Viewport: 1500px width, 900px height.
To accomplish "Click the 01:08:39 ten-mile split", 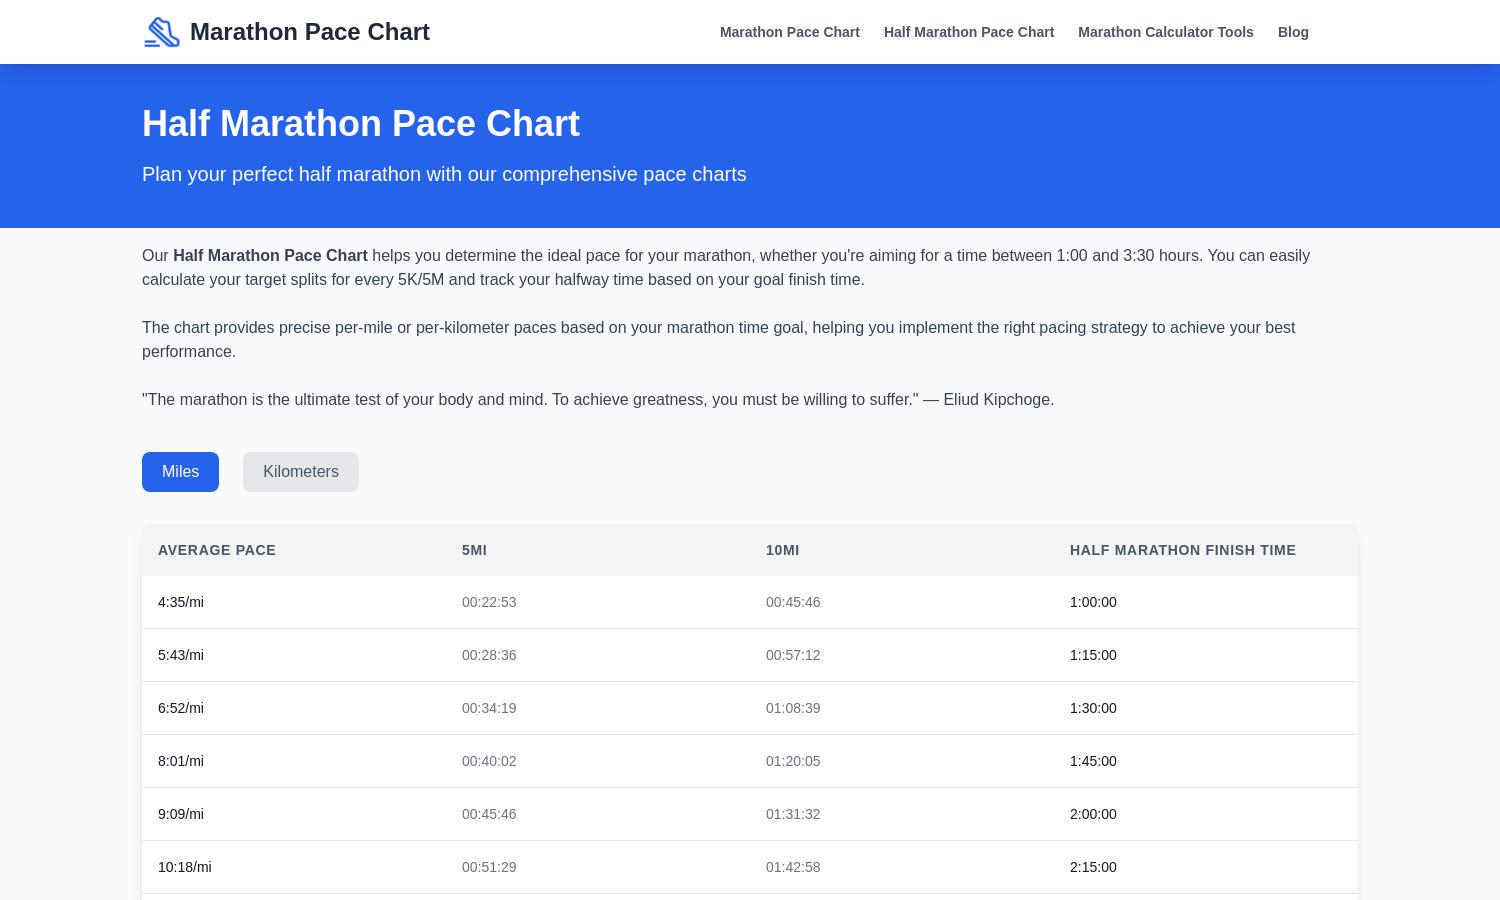I will click(793, 708).
